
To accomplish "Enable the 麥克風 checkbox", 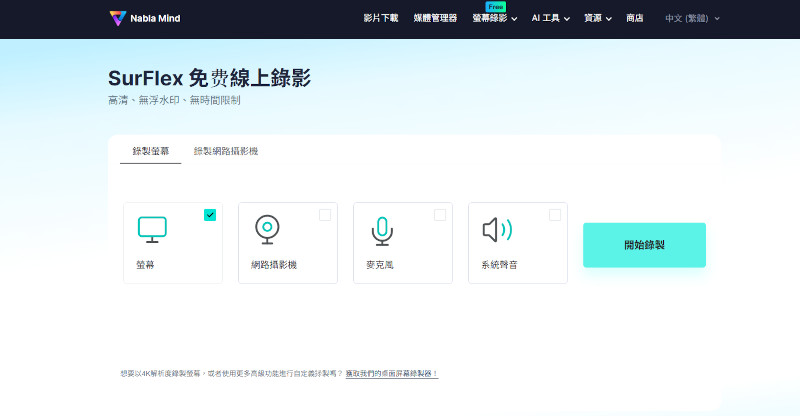I will coord(440,215).
